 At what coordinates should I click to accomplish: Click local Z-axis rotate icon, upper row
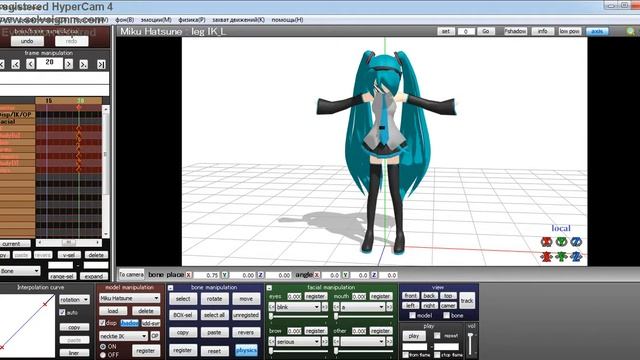pos(576,242)
